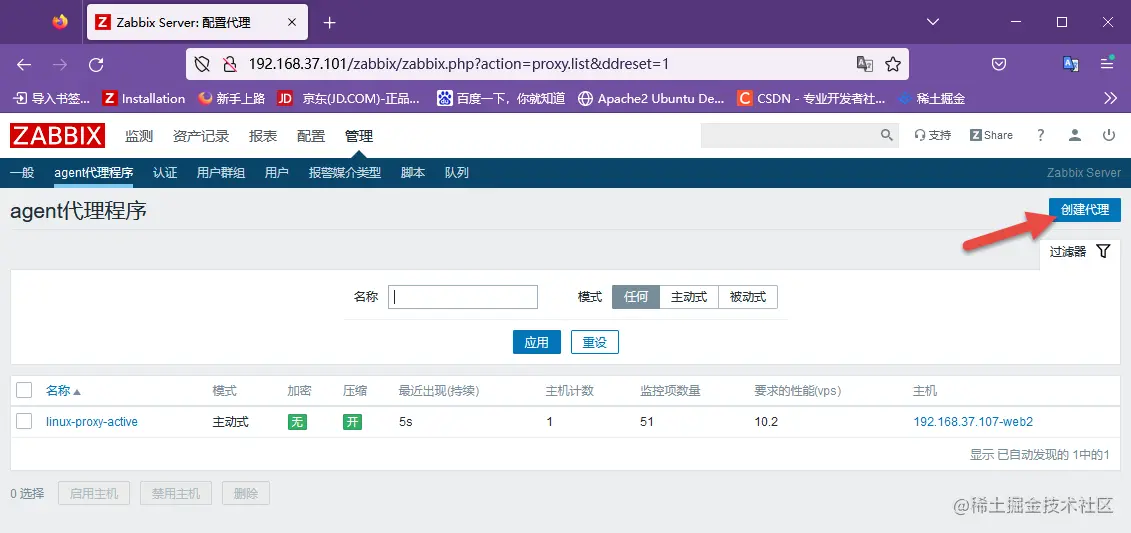Open the Firefox application menu
1131x533 pixels.
coord(1107,63)
